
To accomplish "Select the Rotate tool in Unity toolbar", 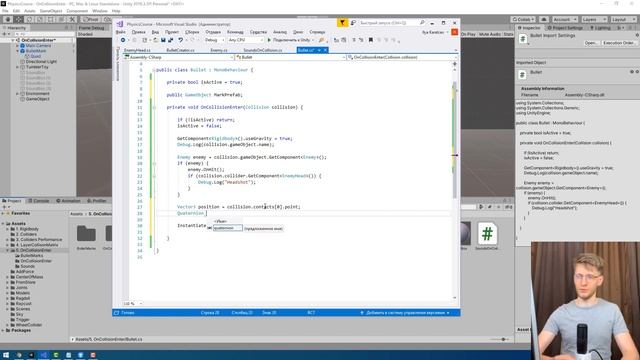I will [29, 19].
